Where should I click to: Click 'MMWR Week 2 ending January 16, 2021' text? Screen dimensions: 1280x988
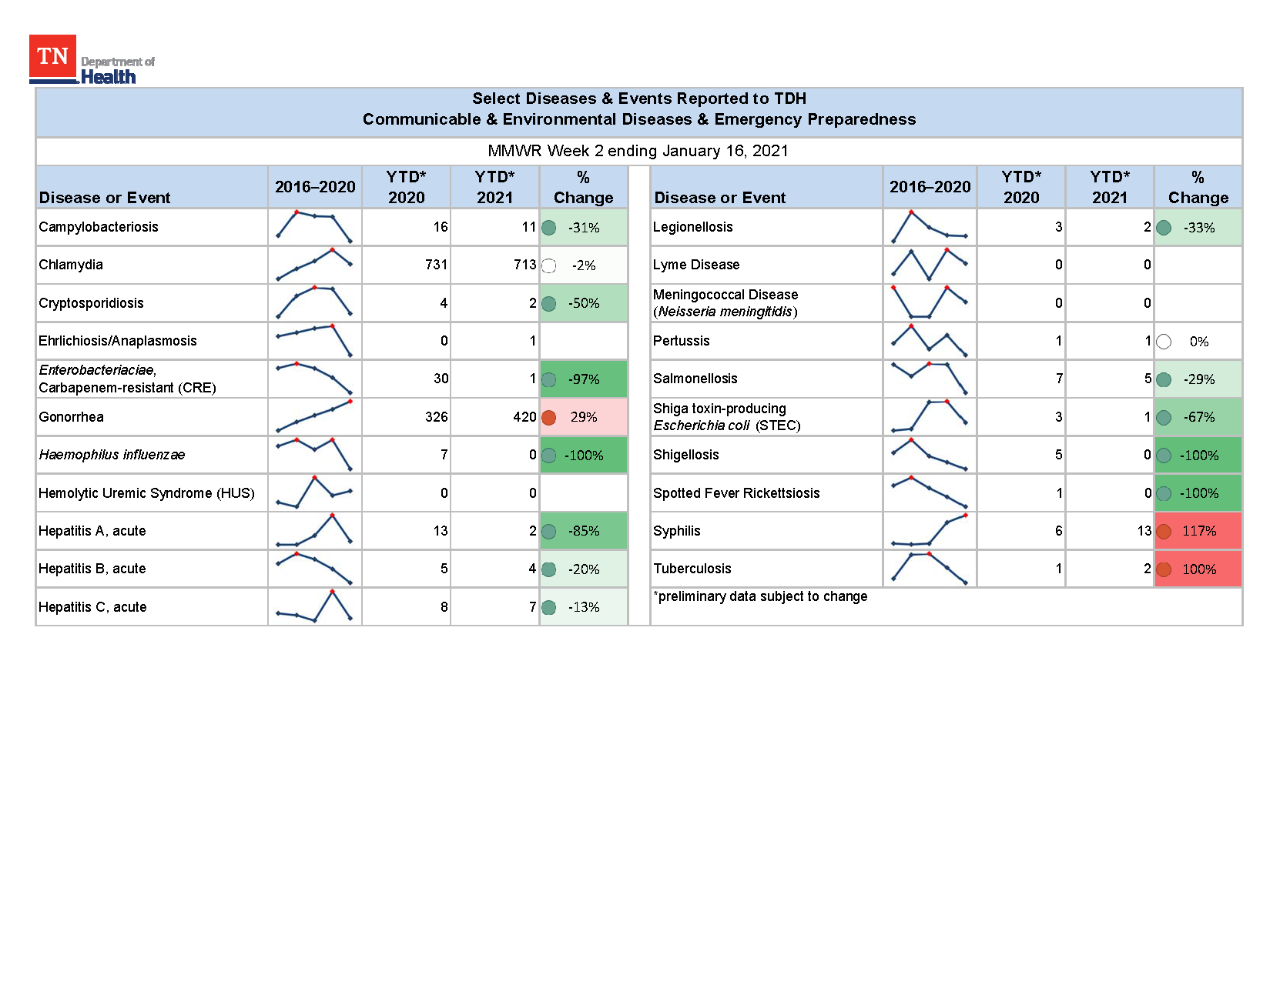[x=638, y=151]
